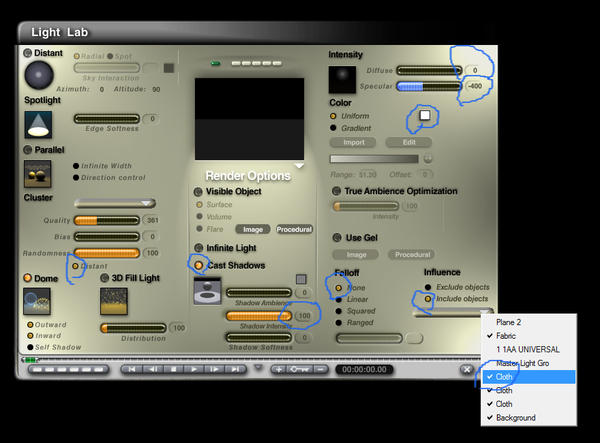600x443 pixels.
Task: Click the small square beside shadow preview
Action: tap(301, 279)
